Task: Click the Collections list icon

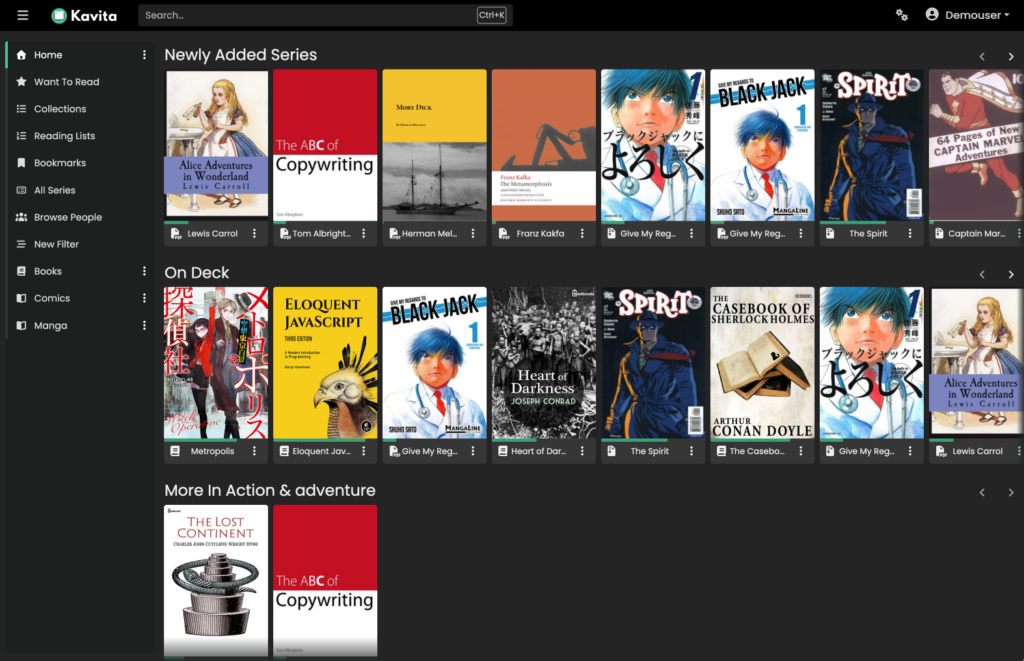Action: point(22,109)
